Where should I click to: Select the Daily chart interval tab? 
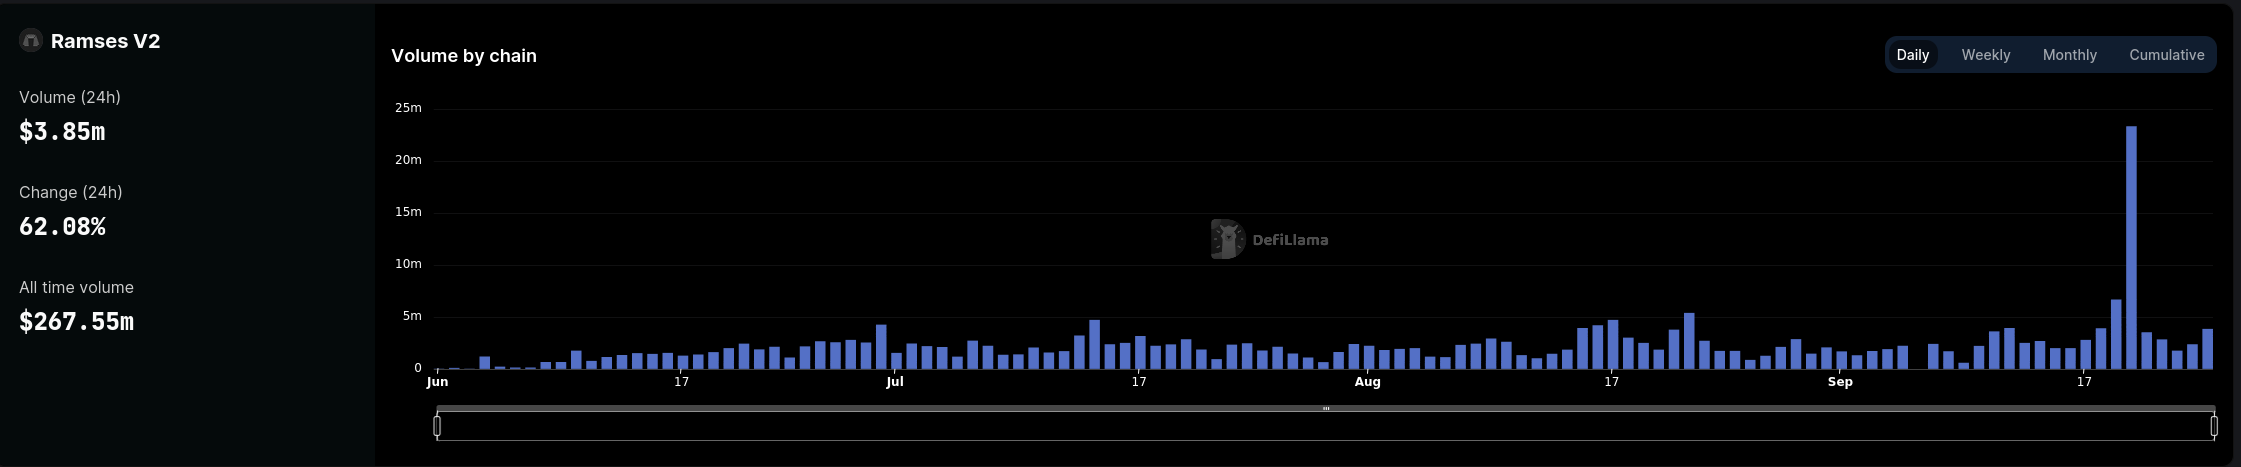[1912, 55]
